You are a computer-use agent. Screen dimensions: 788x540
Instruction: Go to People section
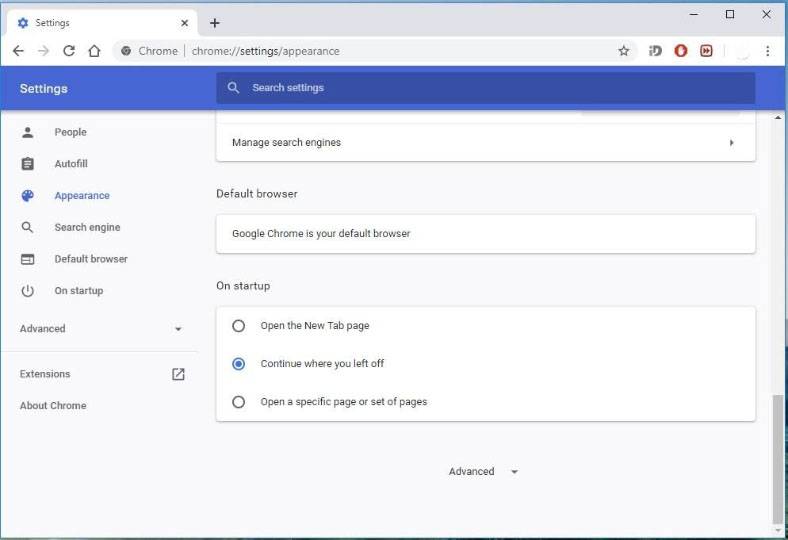(x=70, y=132)
